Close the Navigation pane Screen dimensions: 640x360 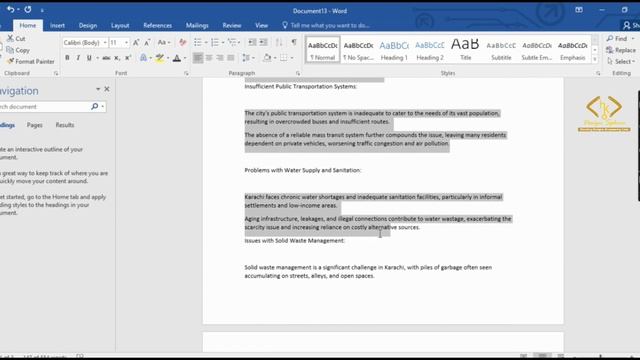107,89
